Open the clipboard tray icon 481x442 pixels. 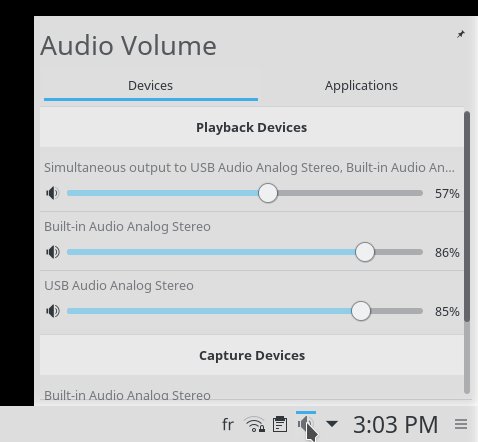(280, 425)
